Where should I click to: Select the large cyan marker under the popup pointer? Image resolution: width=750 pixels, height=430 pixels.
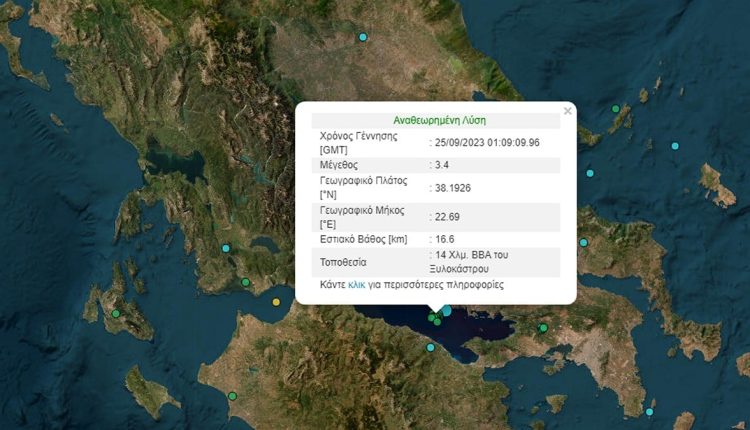pyautogui.click(x=446, y=311)
